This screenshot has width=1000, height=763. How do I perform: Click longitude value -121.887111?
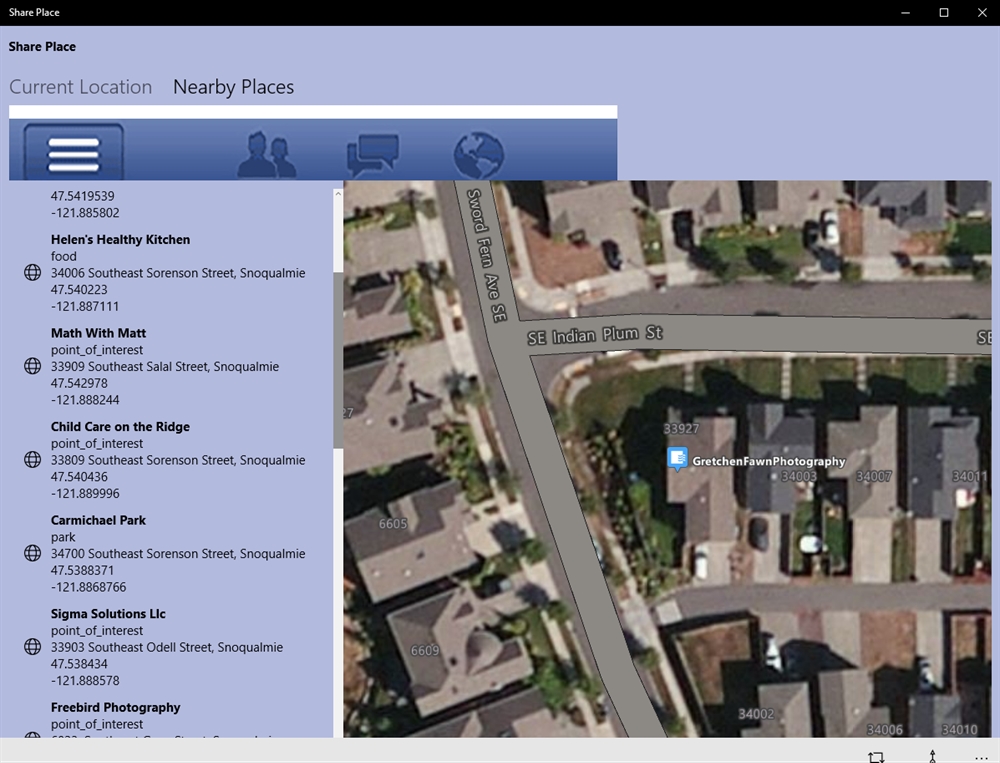[x=85, y=306]
